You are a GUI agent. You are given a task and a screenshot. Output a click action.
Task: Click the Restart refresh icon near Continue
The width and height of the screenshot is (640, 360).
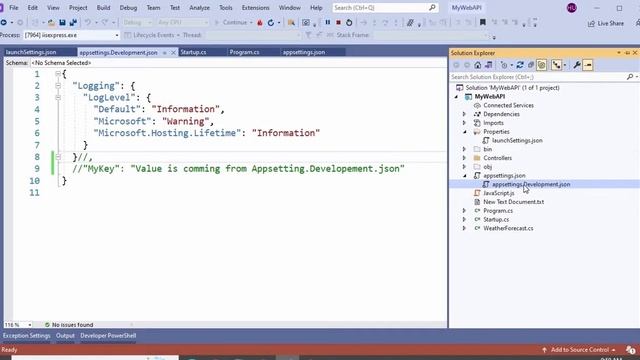[x=271, y=22]
